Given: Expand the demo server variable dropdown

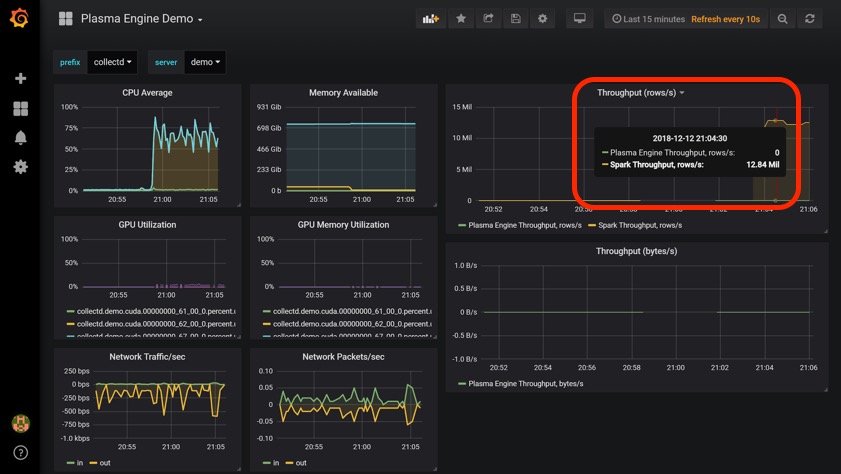Looking at the screenshot, I should pos(205,62).
